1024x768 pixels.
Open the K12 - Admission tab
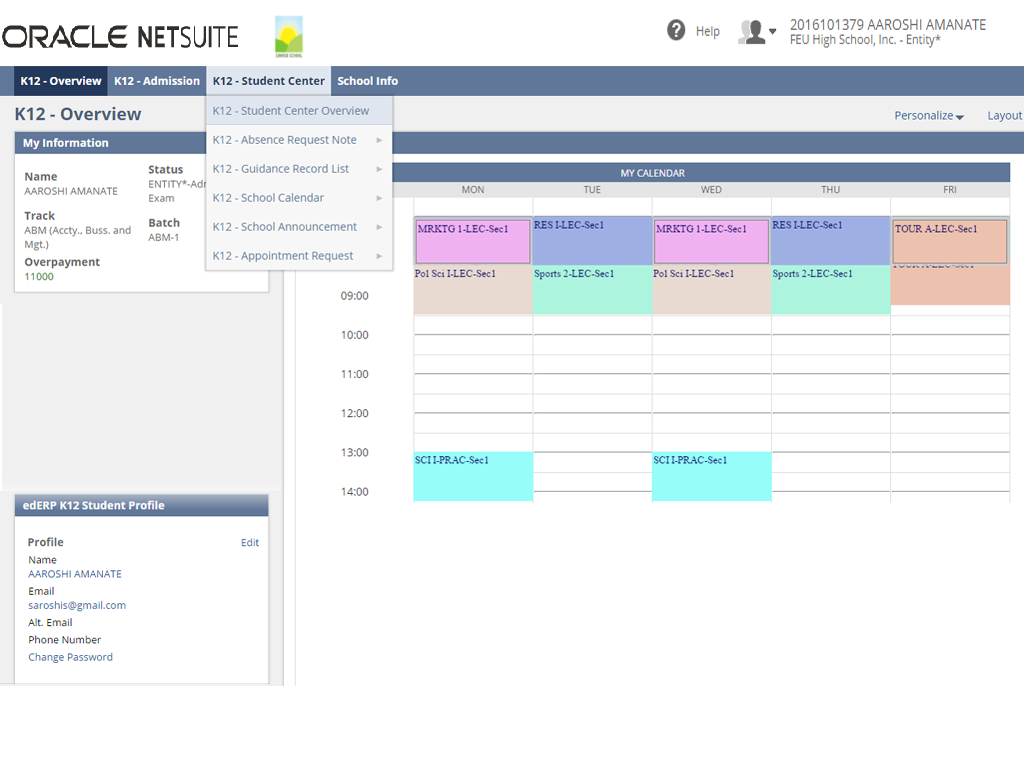157,81
